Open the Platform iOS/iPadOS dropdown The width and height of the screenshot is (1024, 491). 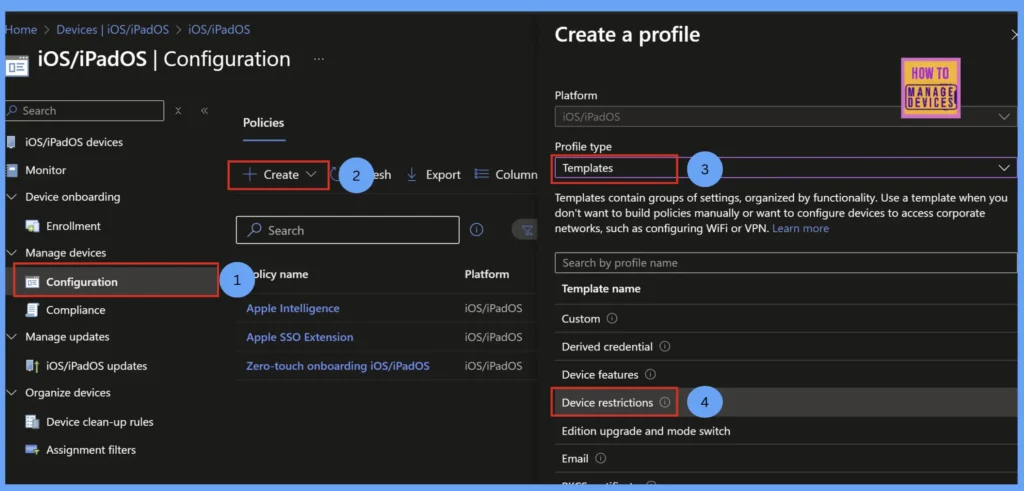point(786,117)
